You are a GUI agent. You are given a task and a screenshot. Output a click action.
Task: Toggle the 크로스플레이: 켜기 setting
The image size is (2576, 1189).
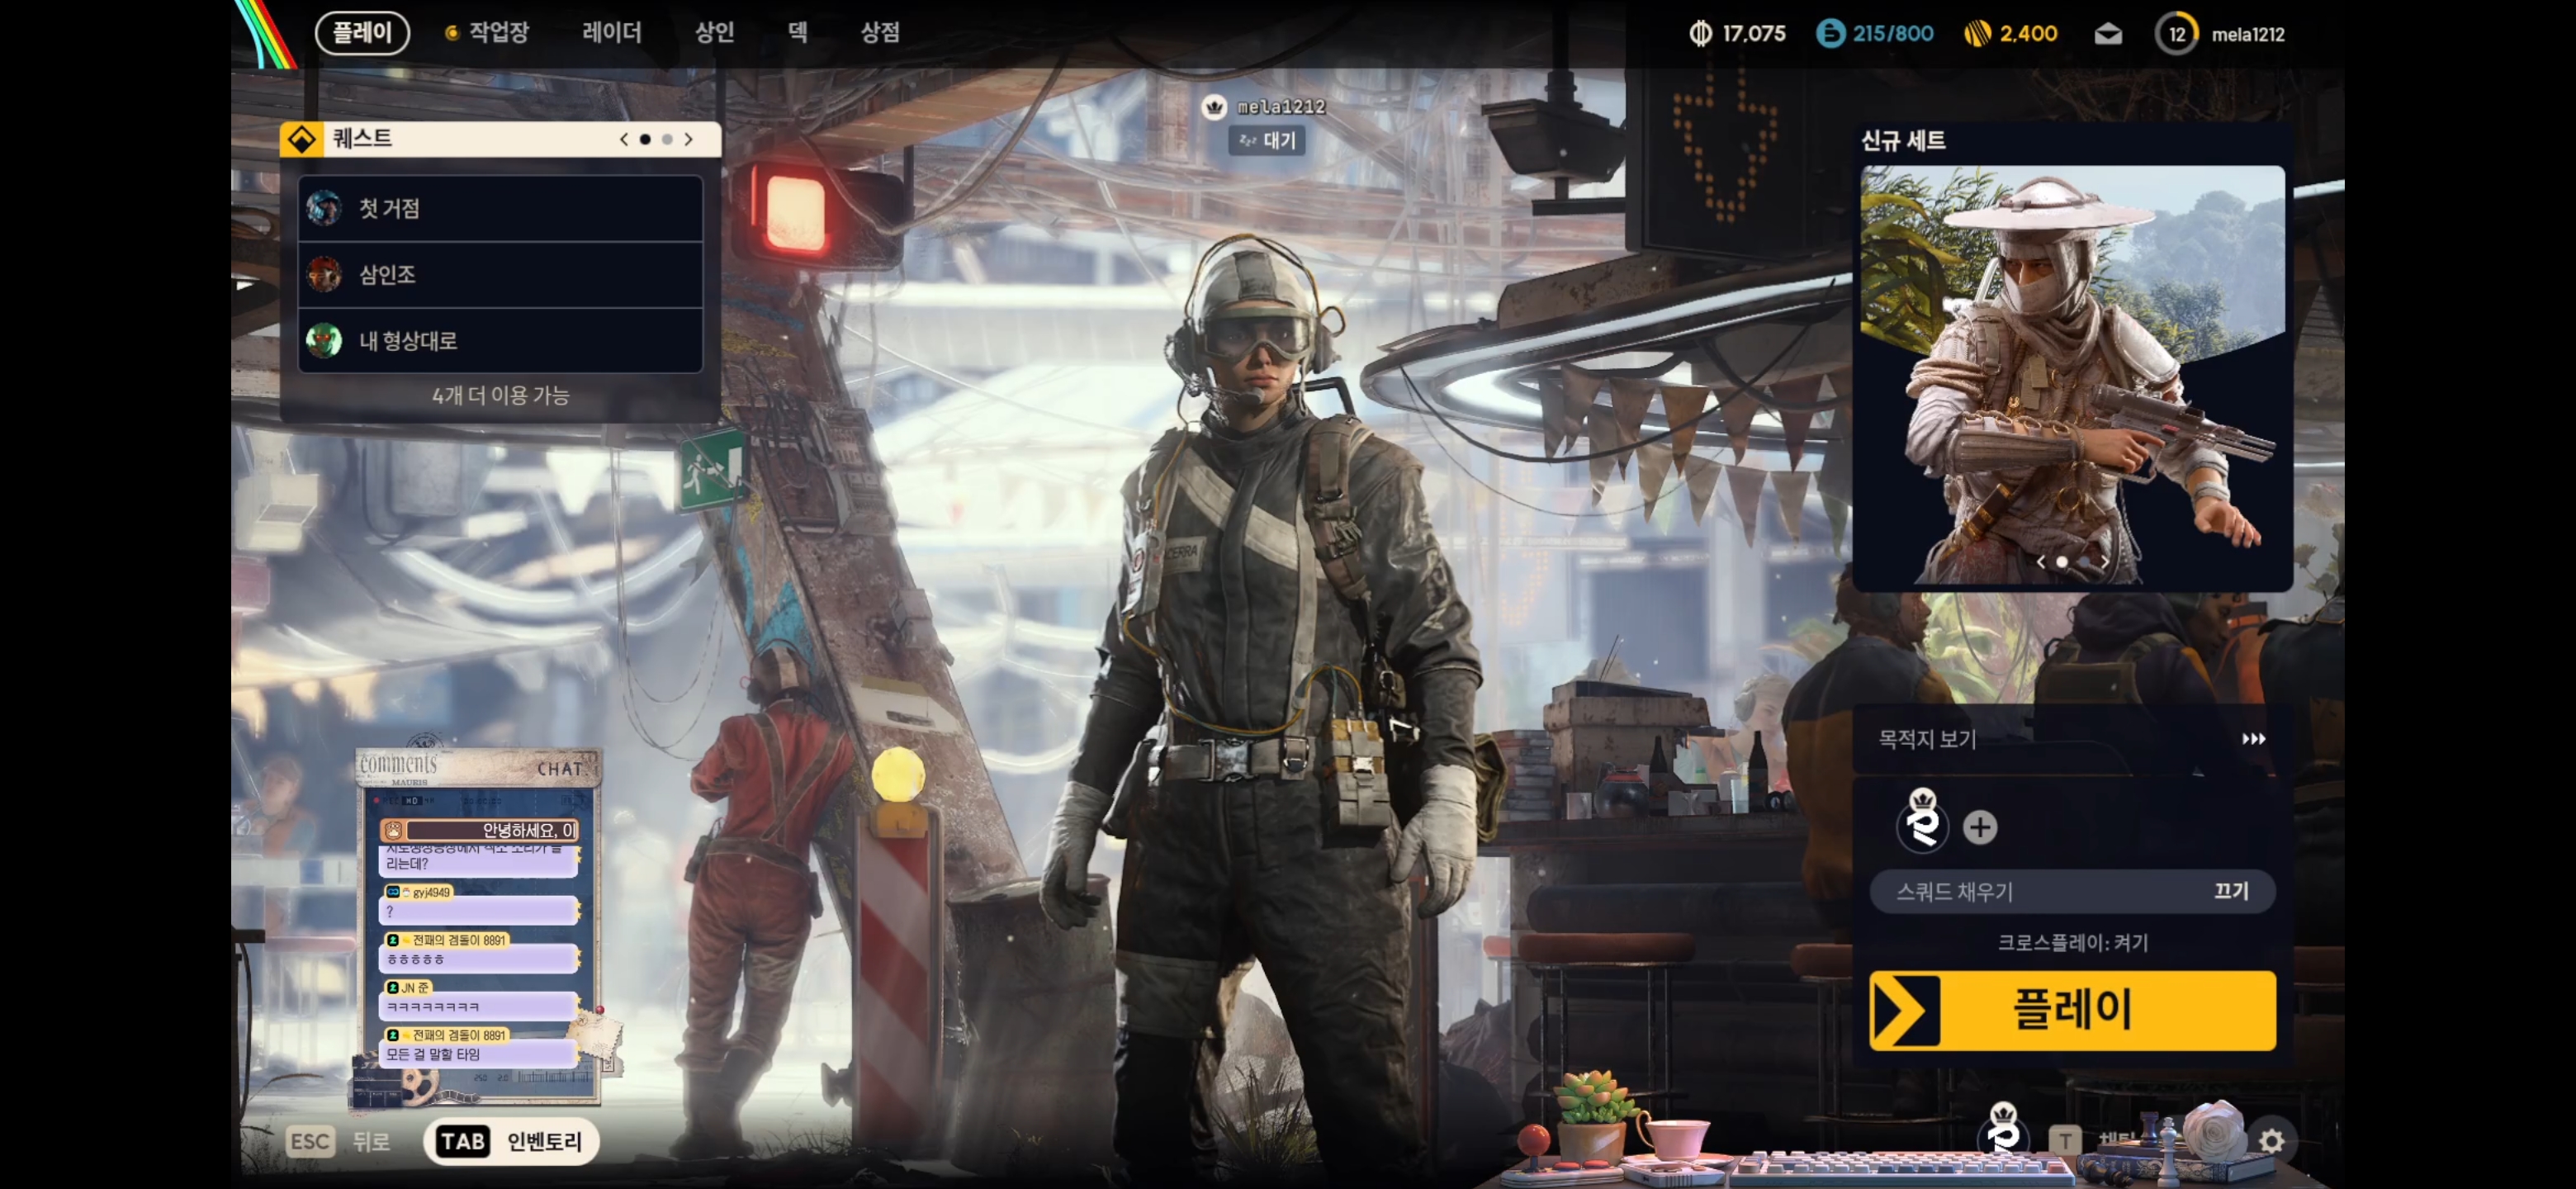click(2072, 943)
